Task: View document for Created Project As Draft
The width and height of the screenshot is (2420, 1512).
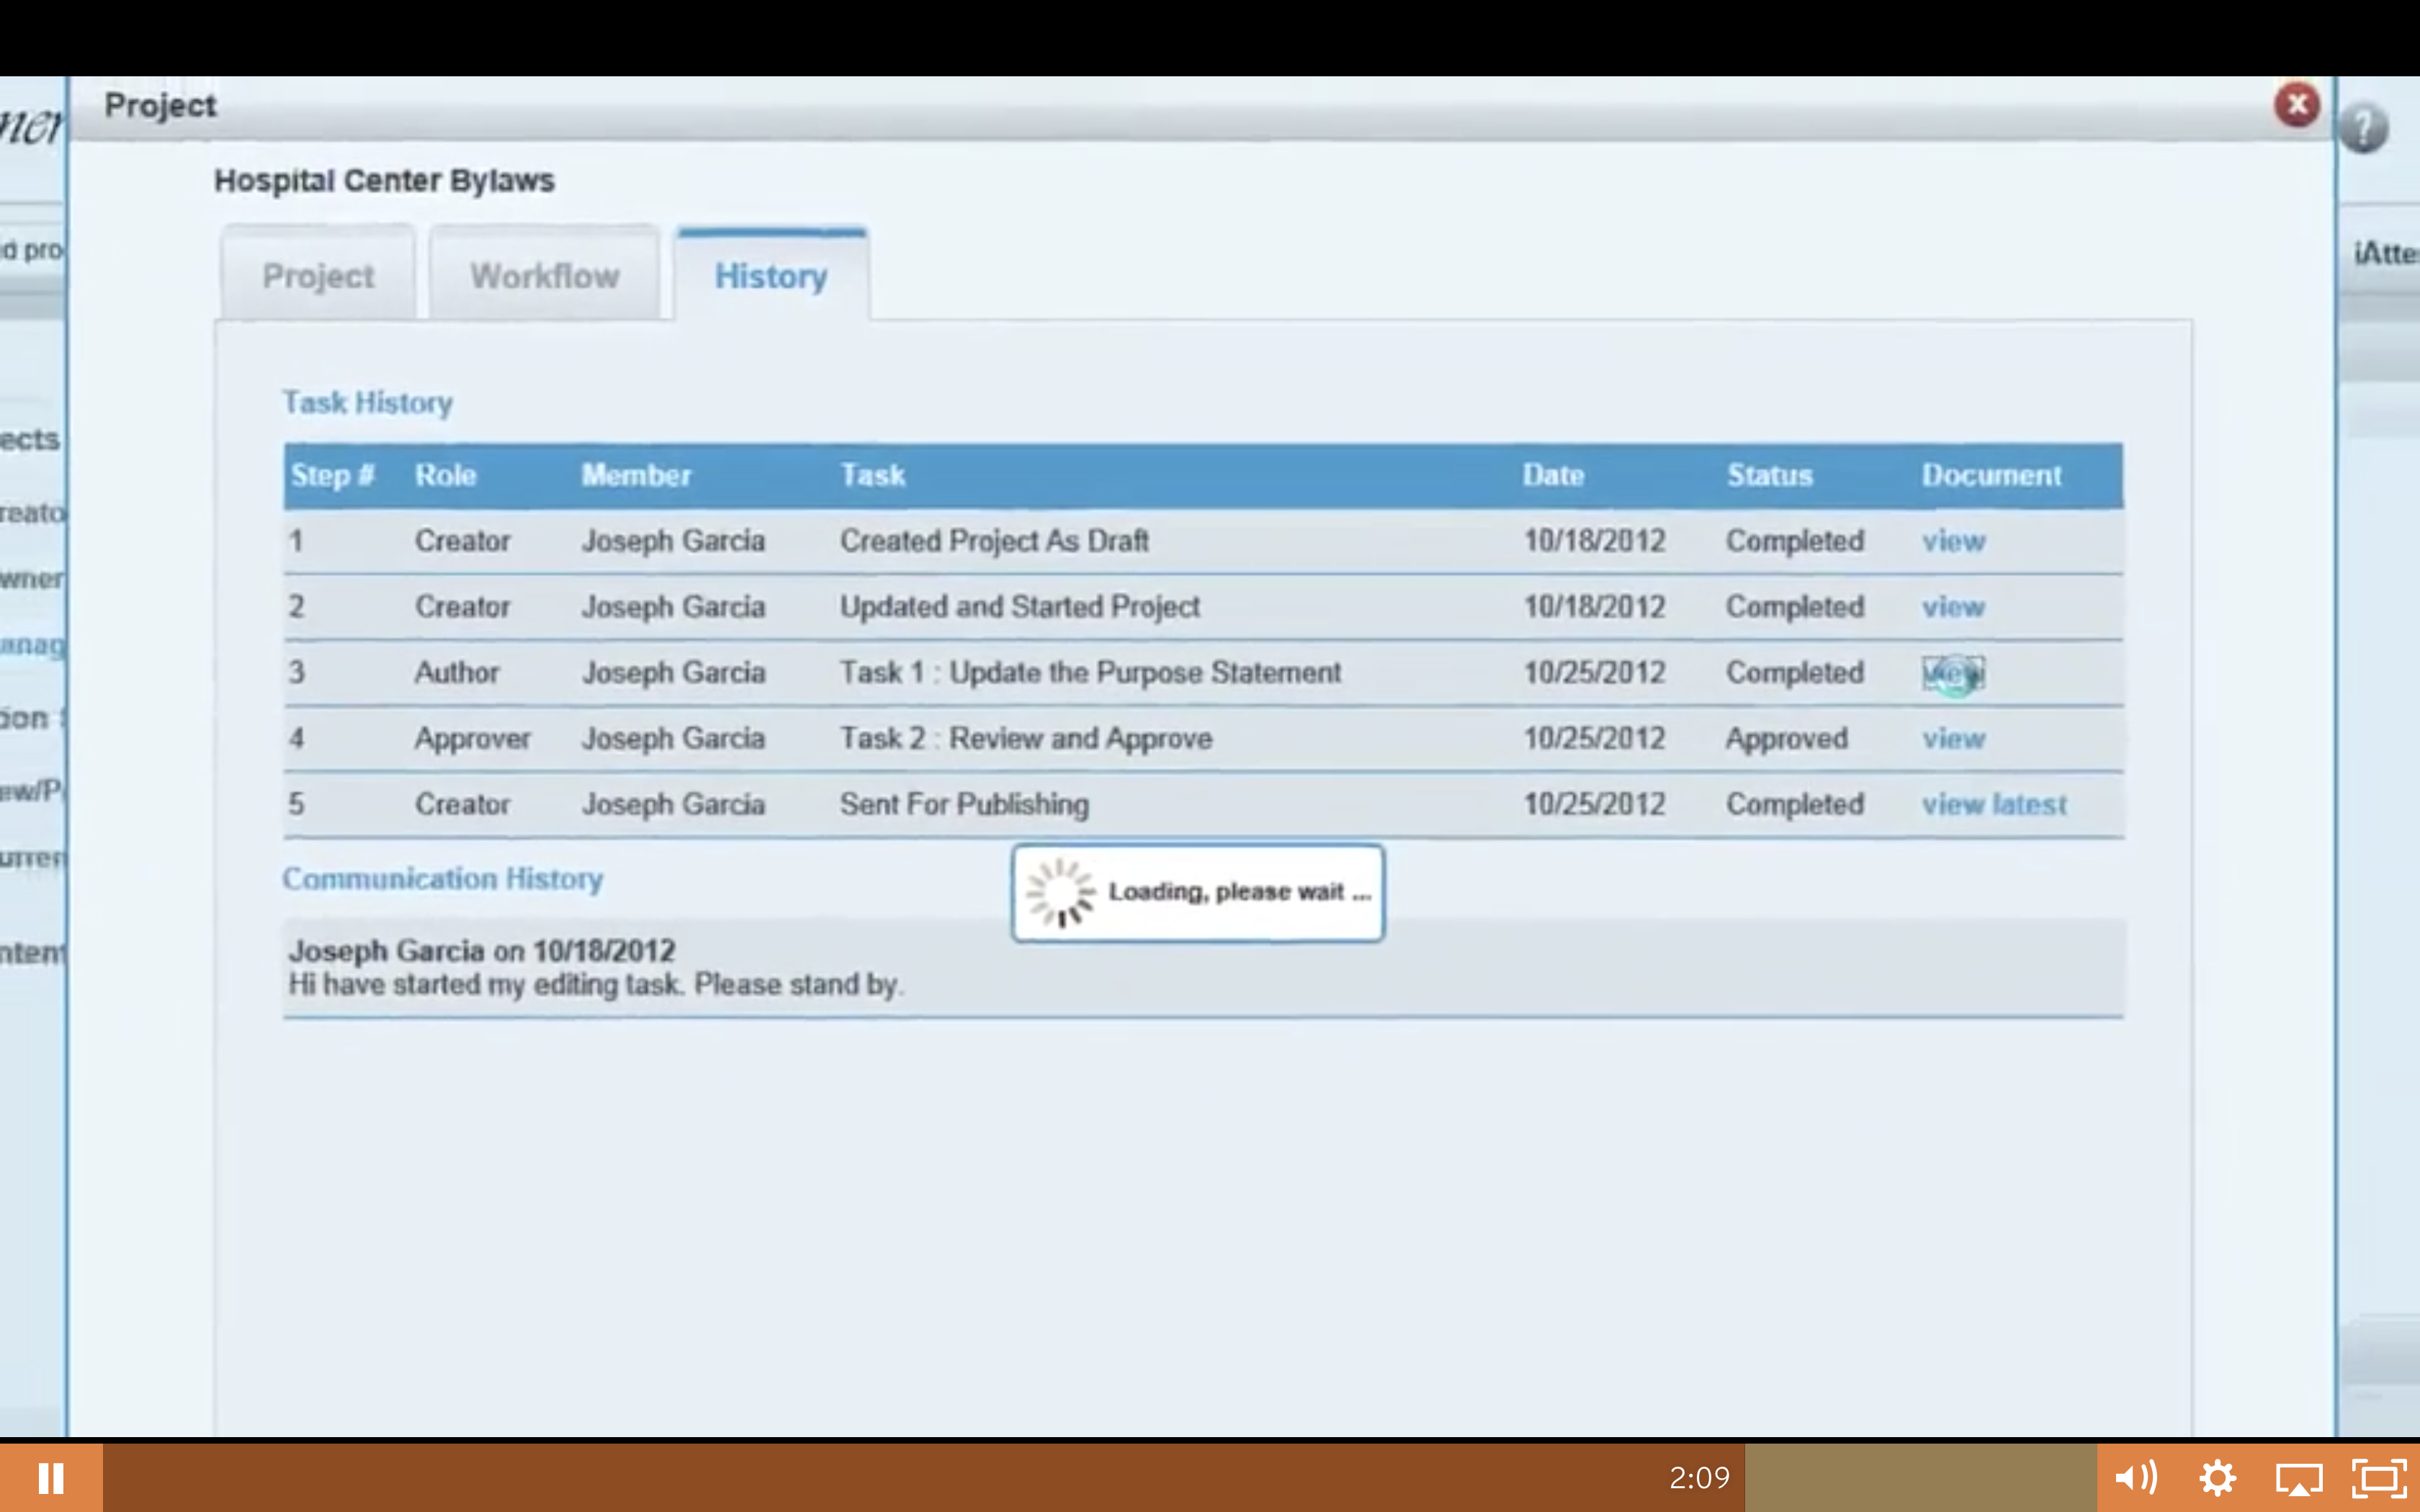Action: [x=1953, y=541]
